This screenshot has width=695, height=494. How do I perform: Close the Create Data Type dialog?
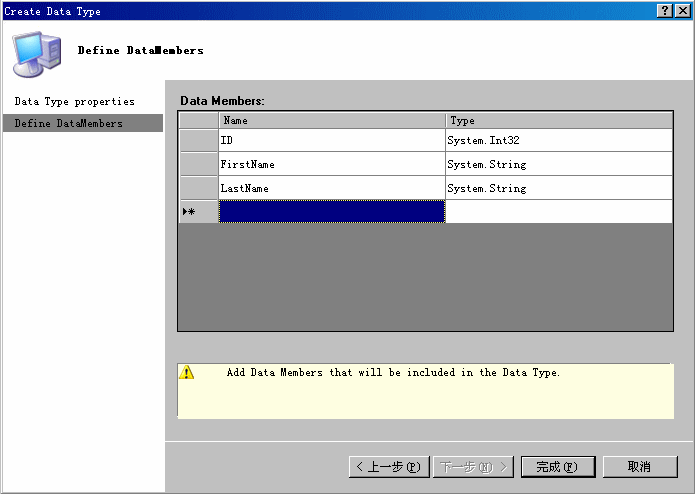pos(682,10)
